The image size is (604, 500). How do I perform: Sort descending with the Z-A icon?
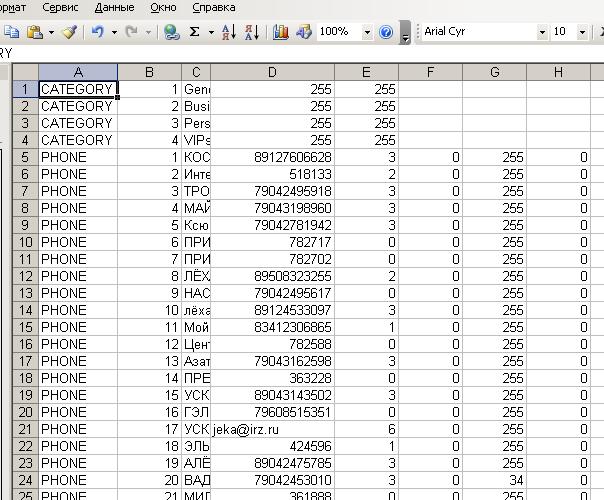point(251,32)
